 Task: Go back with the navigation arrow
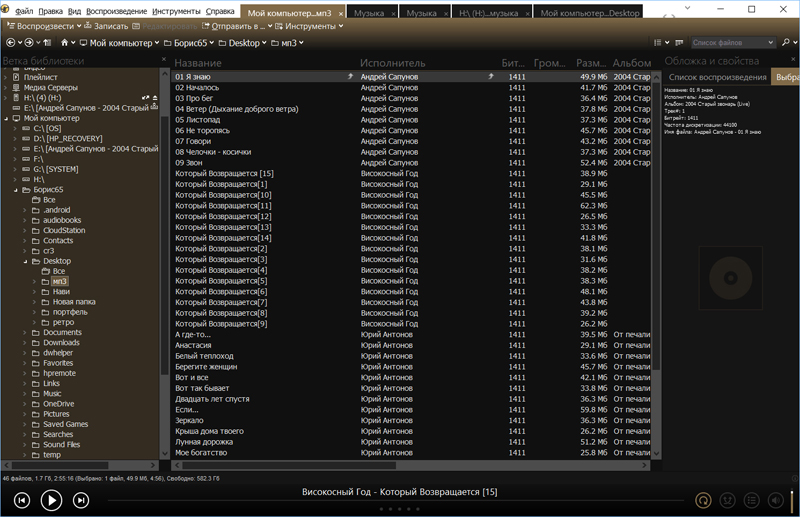coord(10,43)
